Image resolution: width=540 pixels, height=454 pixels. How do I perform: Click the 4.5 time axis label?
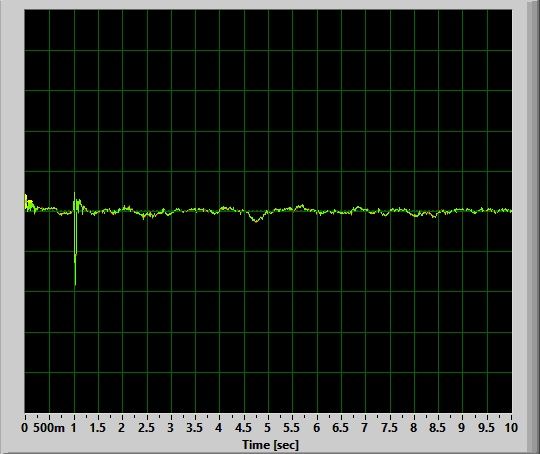[243, 428]
